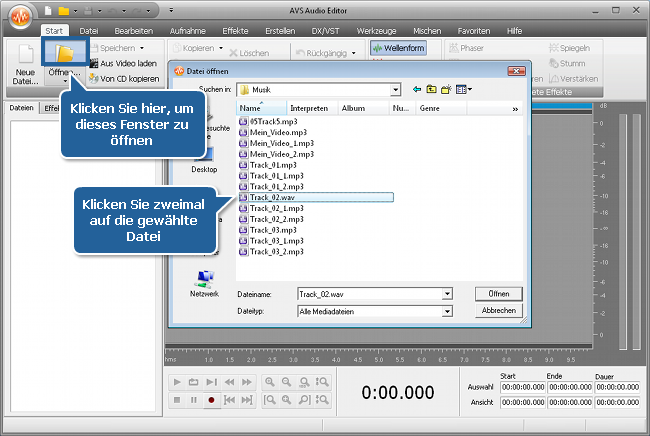The width and height of the screenshot is (650, 436).
Task: Sort files by the Name column
Action: click(261, 108)
